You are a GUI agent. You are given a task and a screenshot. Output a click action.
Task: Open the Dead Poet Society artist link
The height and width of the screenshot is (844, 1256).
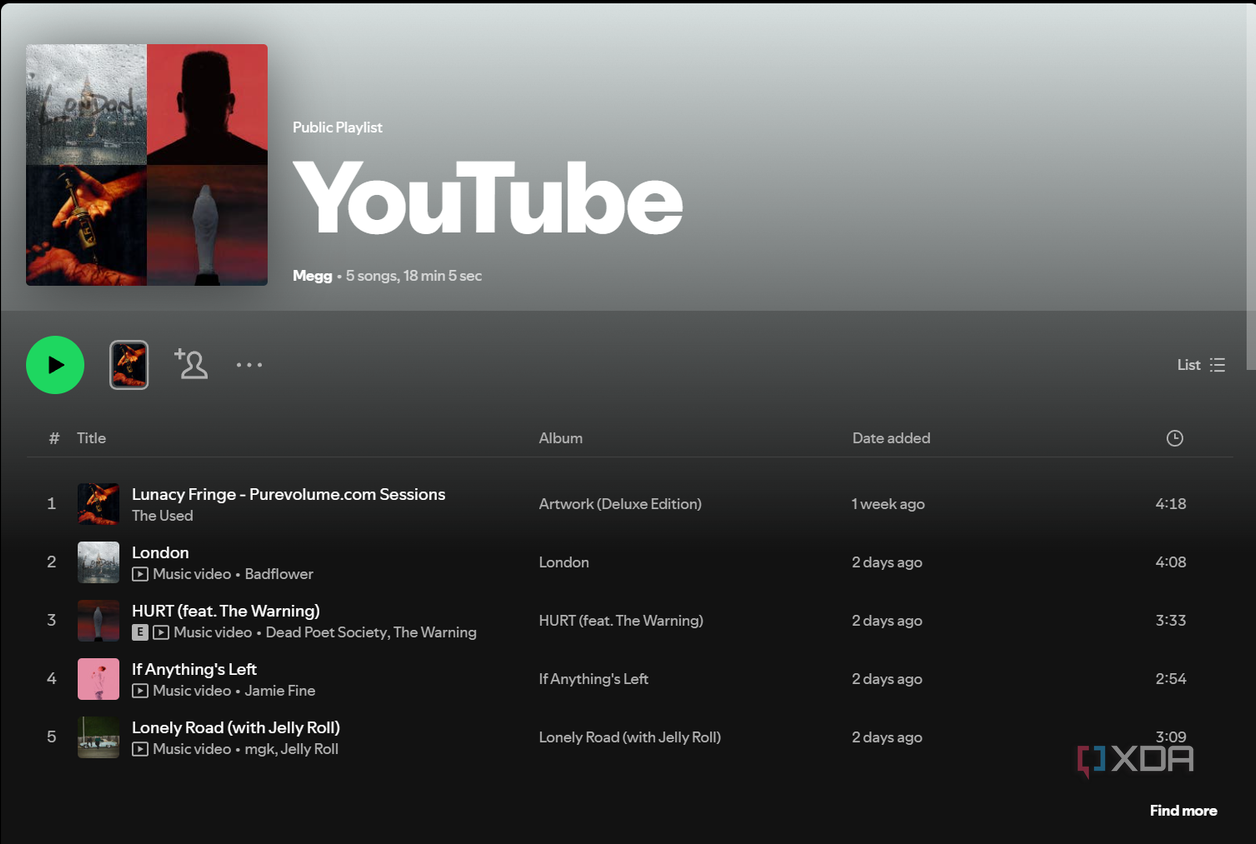click(x=325, y=632)
